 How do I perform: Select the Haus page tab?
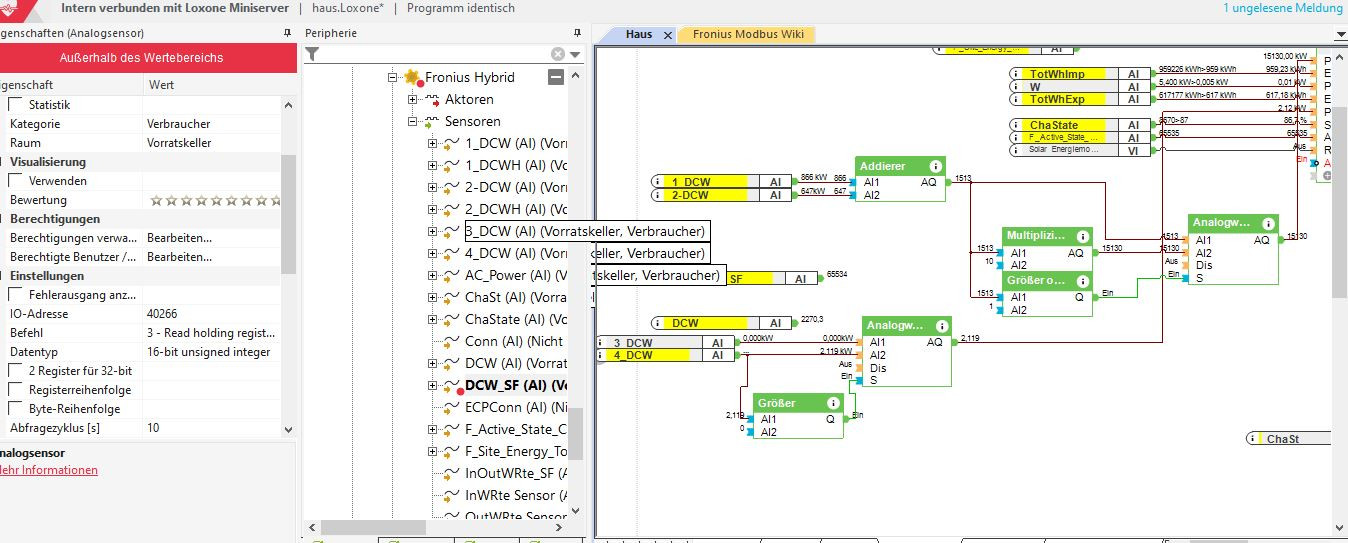[639, 34]
